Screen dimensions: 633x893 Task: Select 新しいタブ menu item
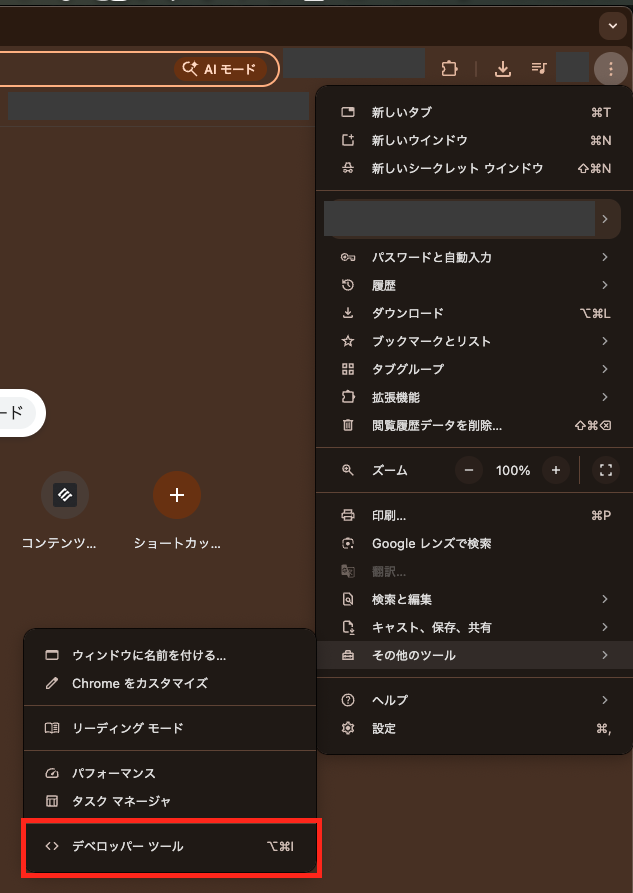[475, 112]
